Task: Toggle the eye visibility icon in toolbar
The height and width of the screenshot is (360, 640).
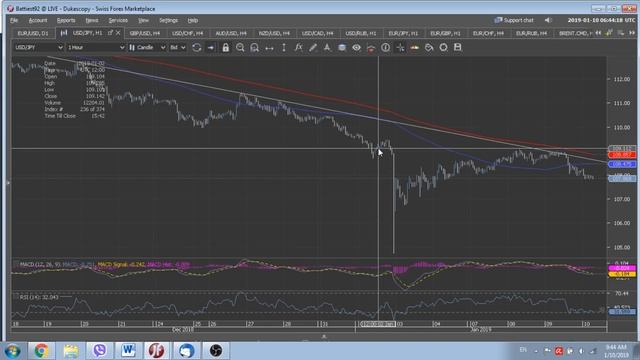Action: (356, 48)
